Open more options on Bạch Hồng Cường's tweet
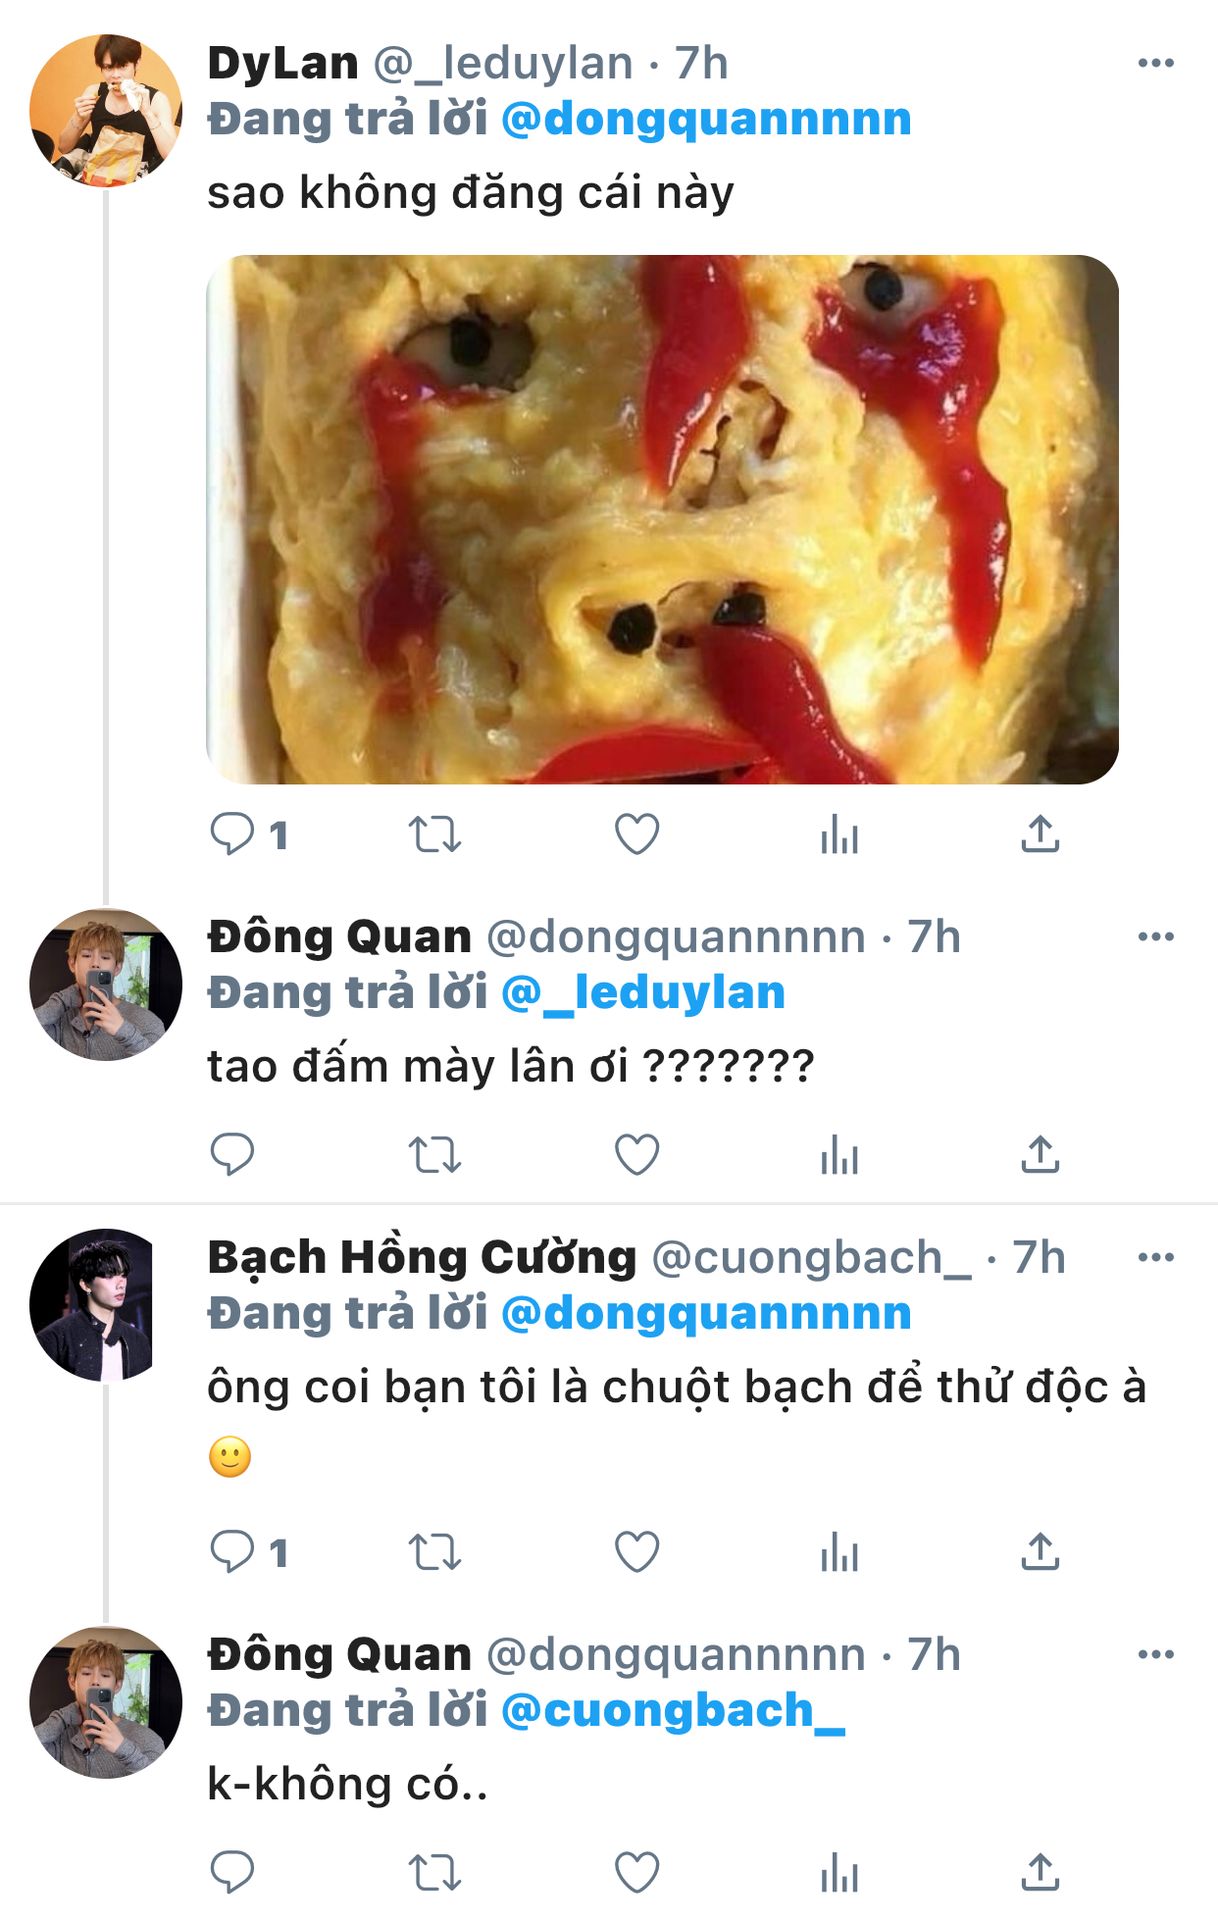The height and width of the screenshot is (1920, 1218). coord(1155,1257)
